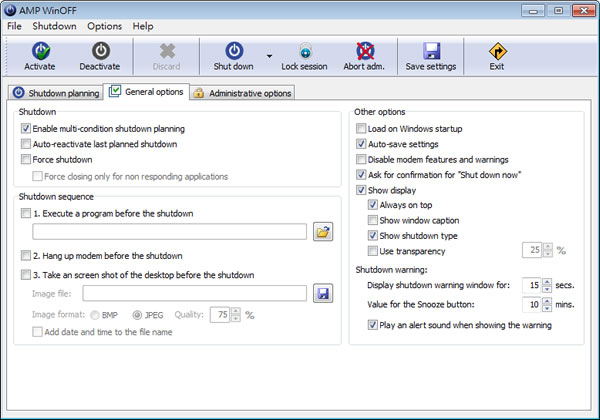This screenshot has height=420, width=600.
Task: Click the Exit toolbar icon
Action: 497,51
